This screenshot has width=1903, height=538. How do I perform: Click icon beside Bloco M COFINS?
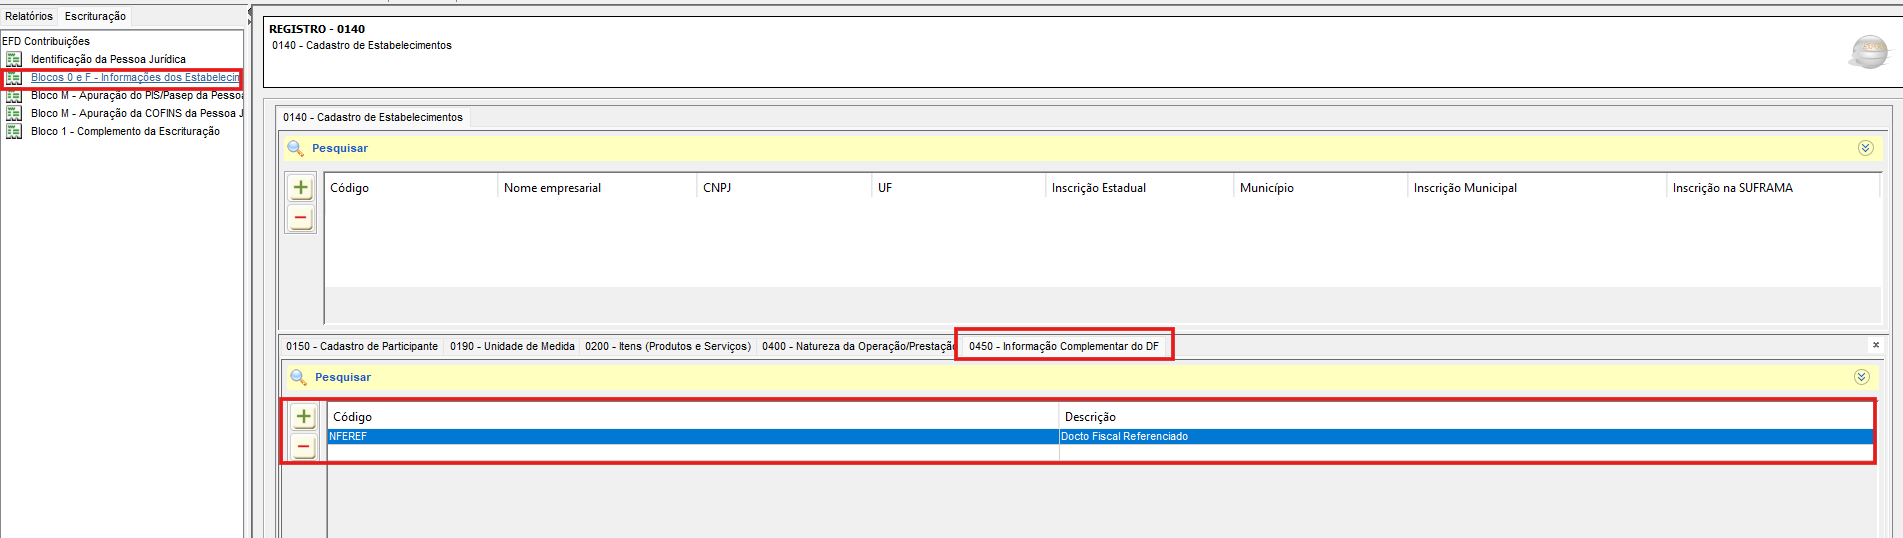point(14,113)
